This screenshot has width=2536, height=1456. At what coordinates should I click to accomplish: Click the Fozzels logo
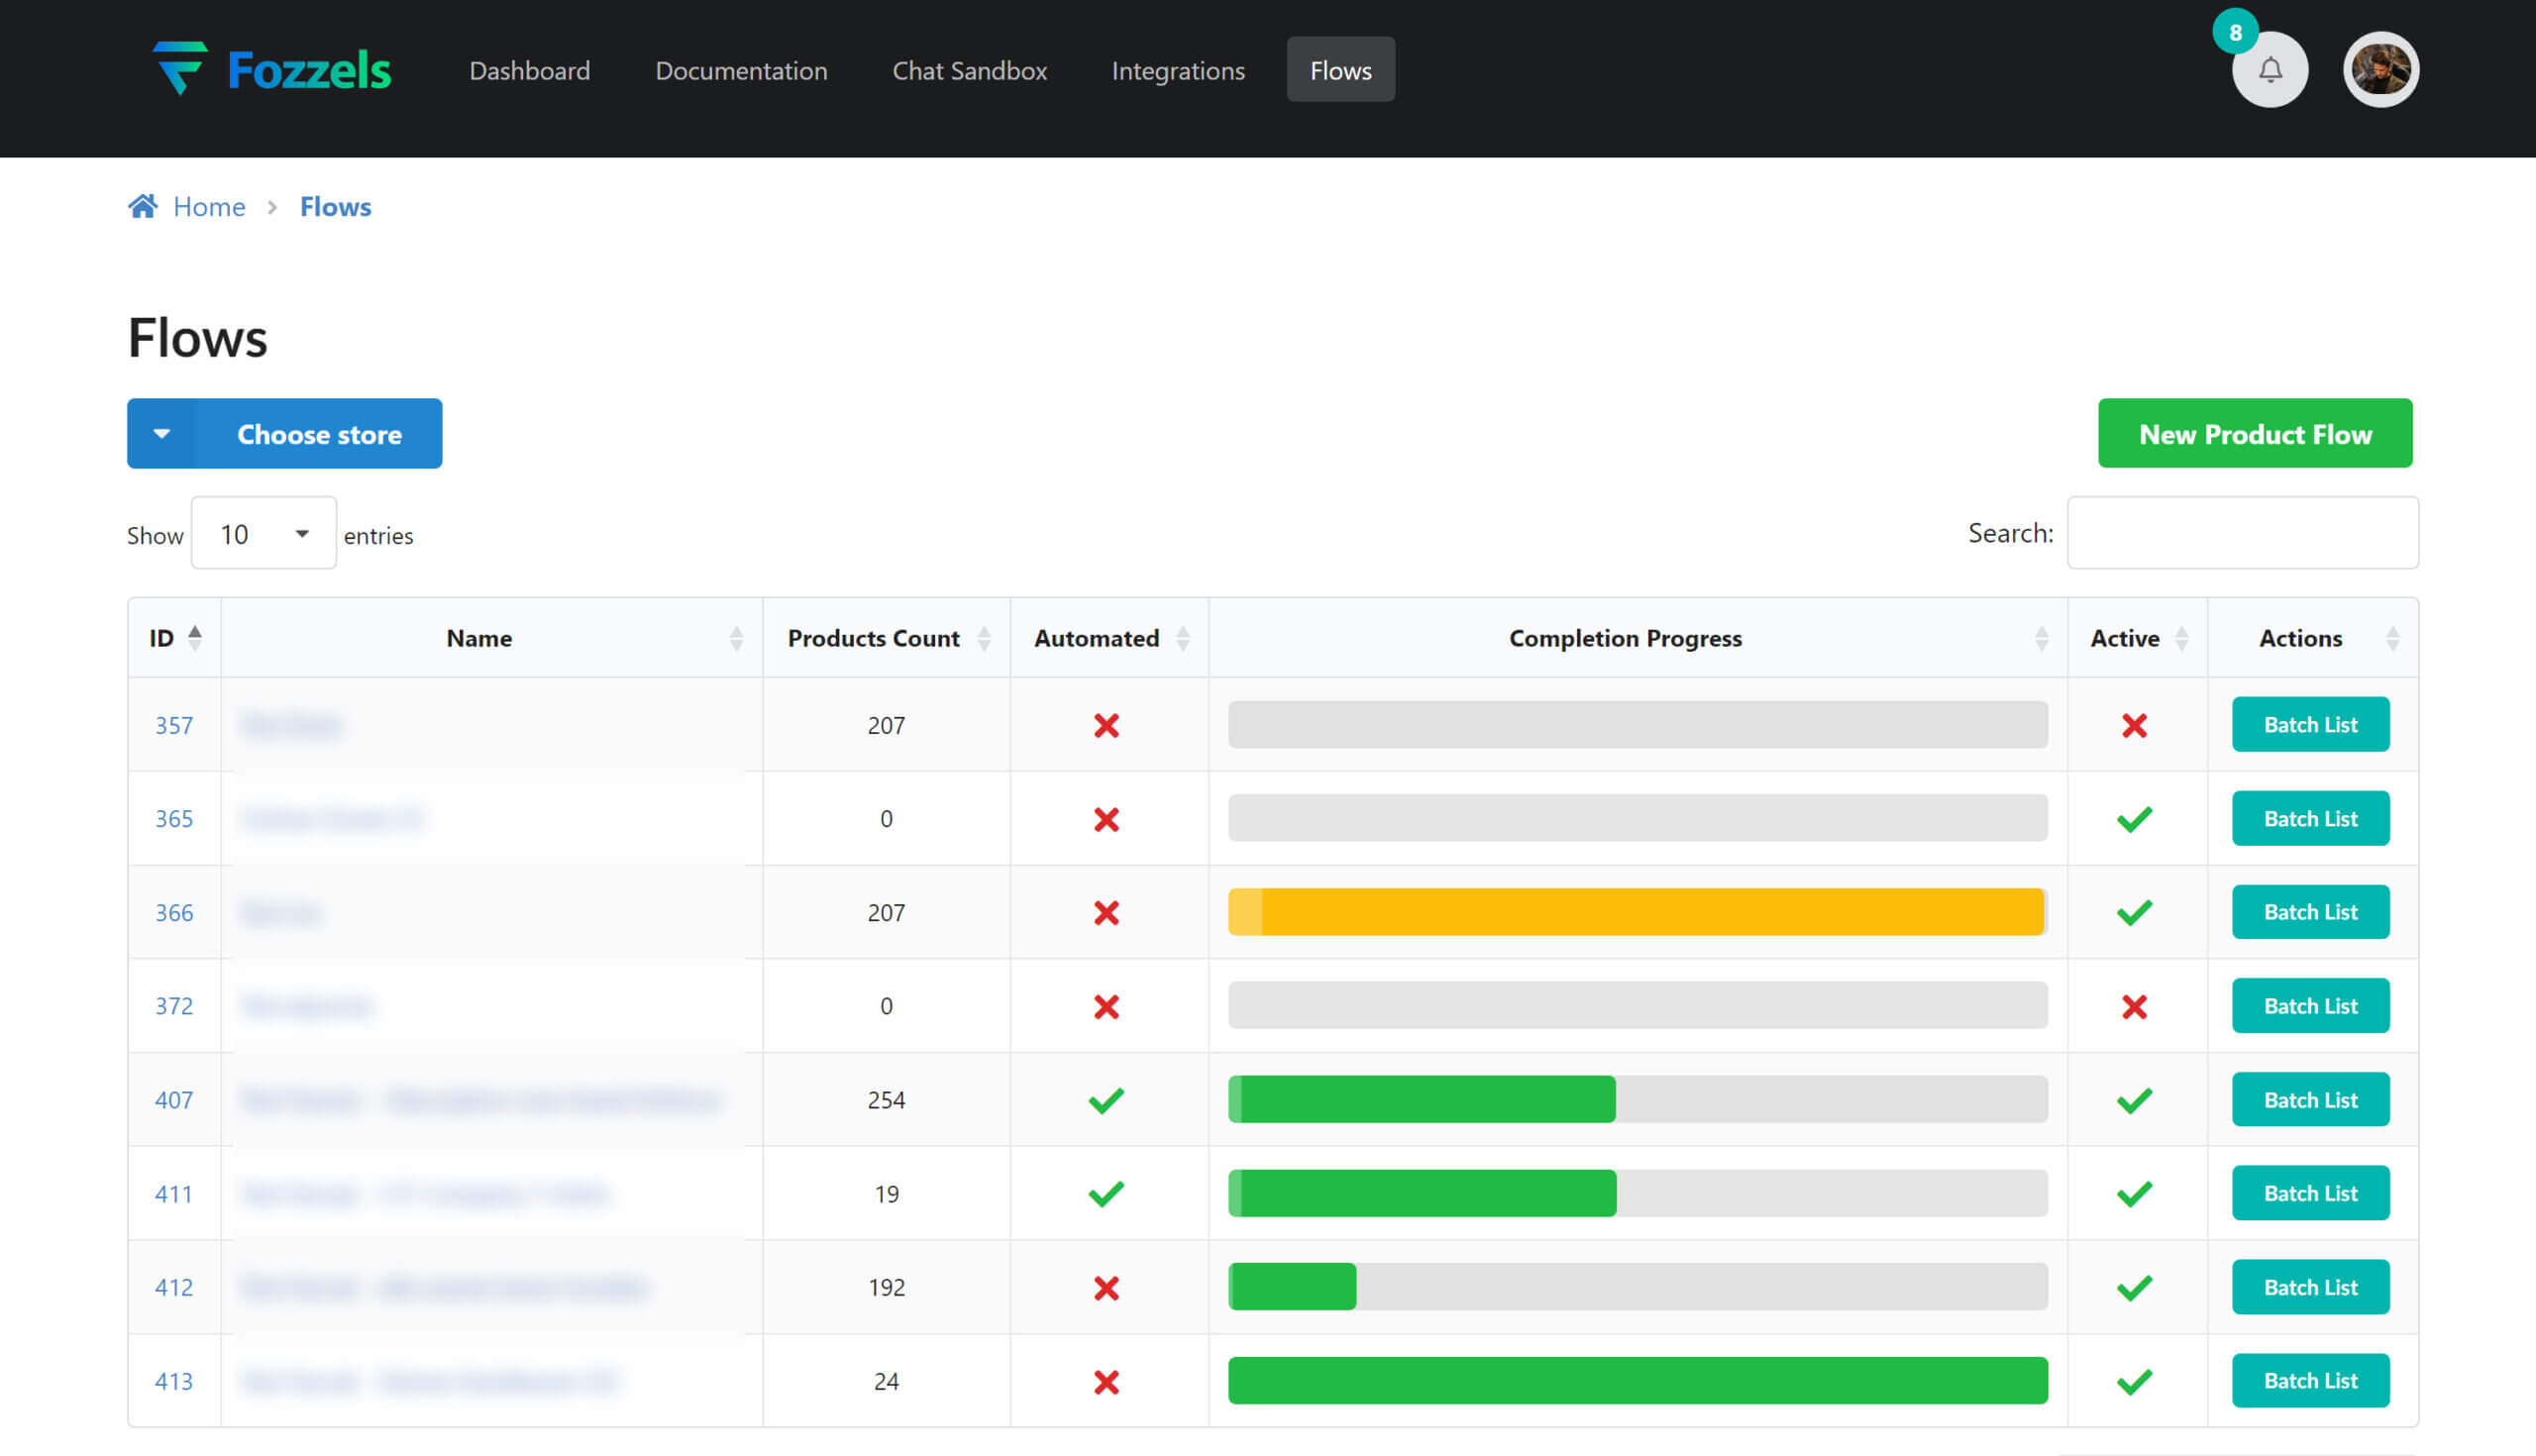[272, 70]
